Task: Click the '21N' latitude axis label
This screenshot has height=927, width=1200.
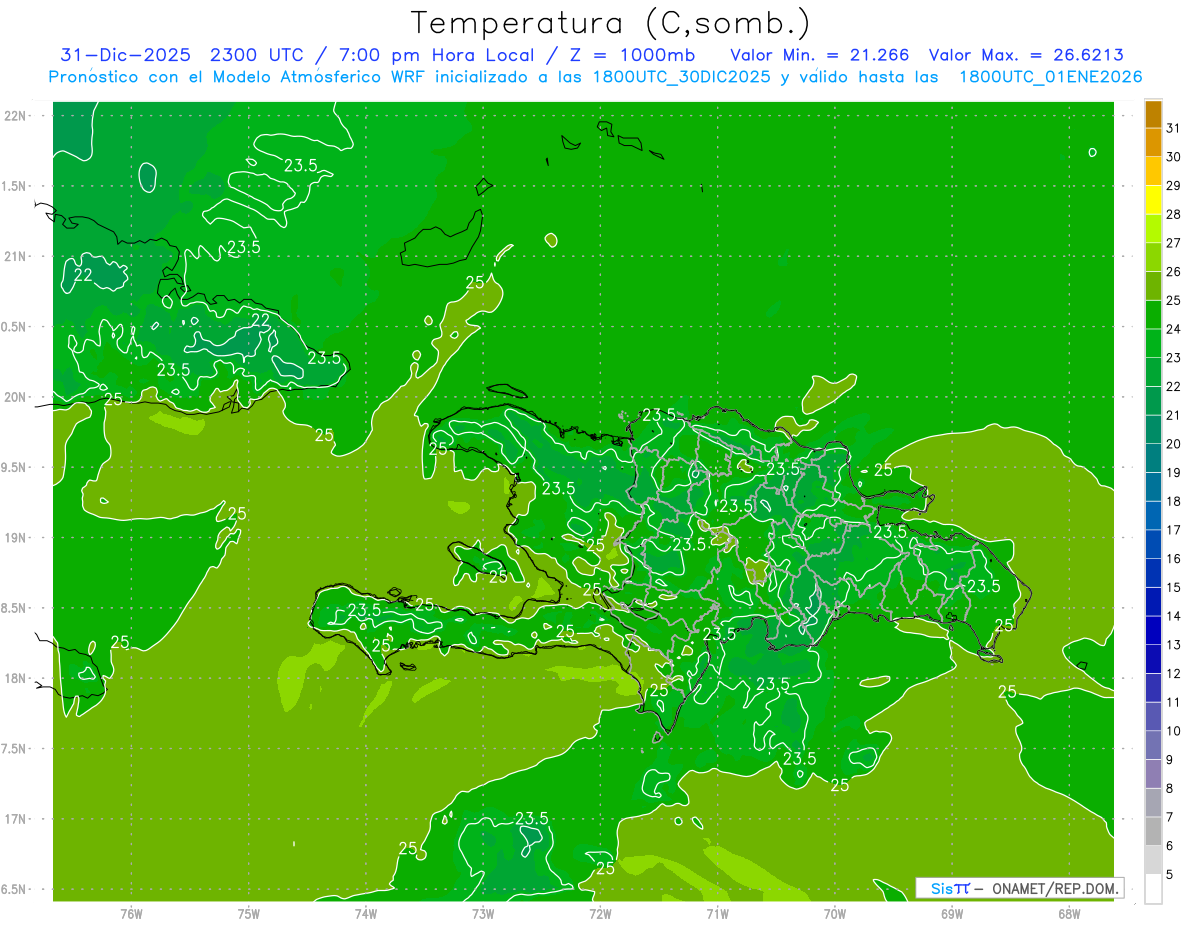Action: click(15, 256)
